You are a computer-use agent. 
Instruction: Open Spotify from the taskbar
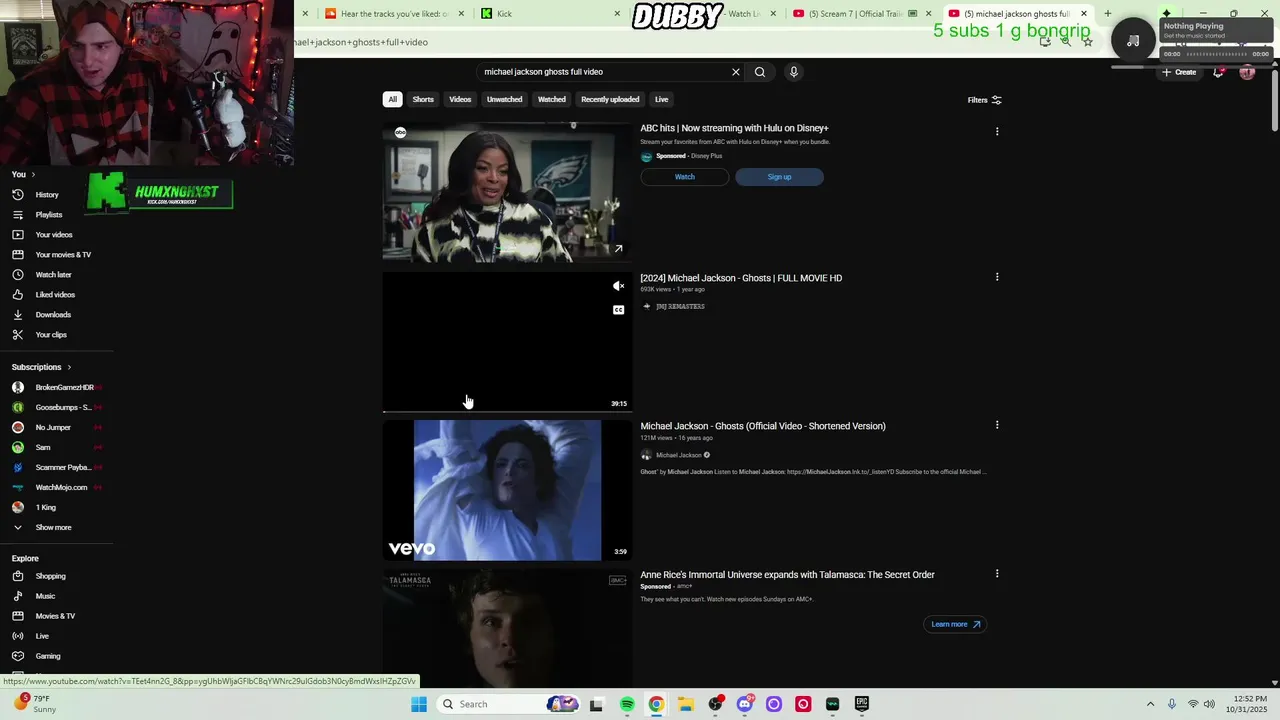(x=627, y=704)
